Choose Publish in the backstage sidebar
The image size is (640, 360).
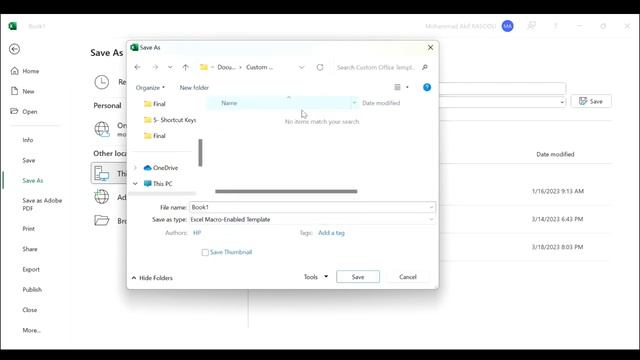coord(32,289)
